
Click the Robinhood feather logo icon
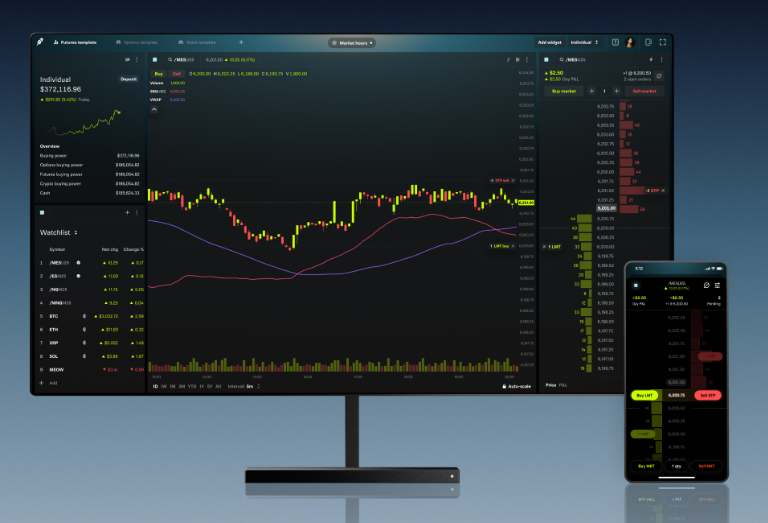(x=40, y=42)
